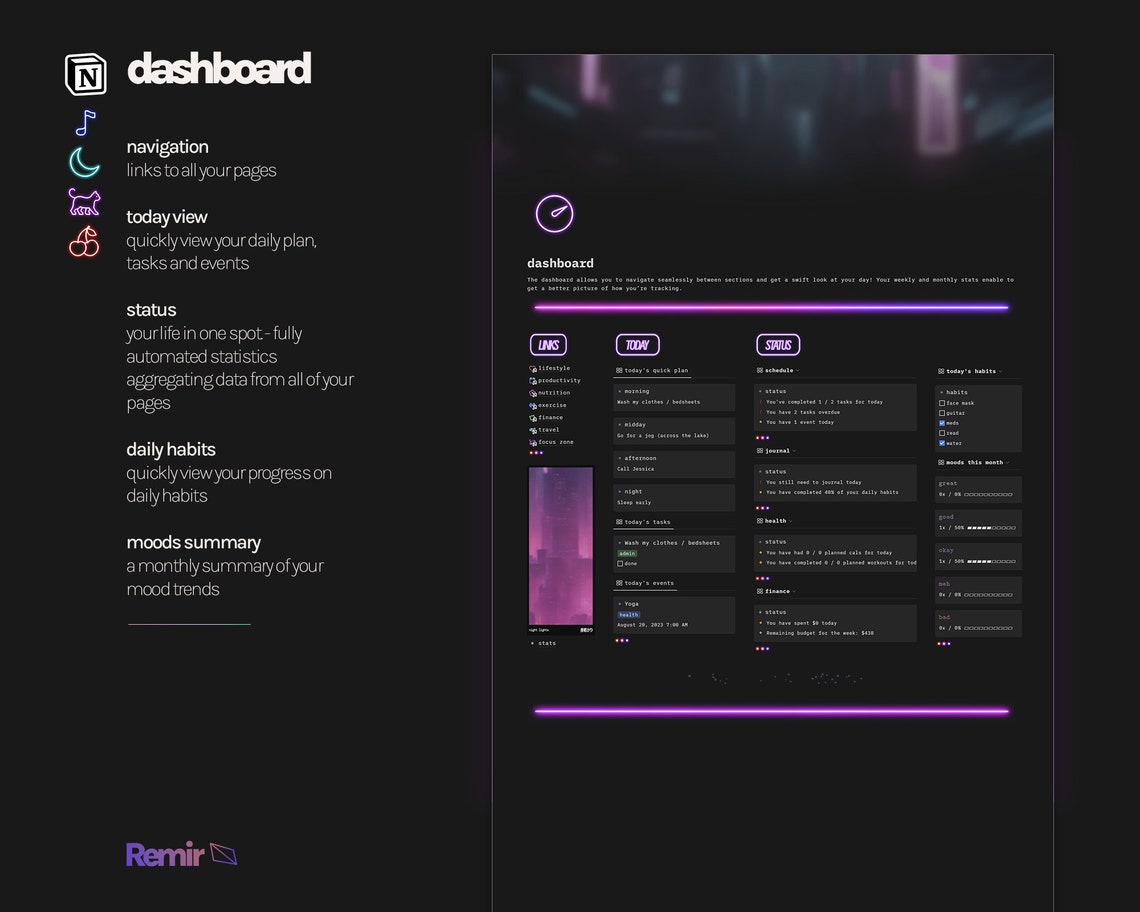The image size is (1140, 912).
Task: Mark the laundry task as done
Action: click(x=620, y=563)
